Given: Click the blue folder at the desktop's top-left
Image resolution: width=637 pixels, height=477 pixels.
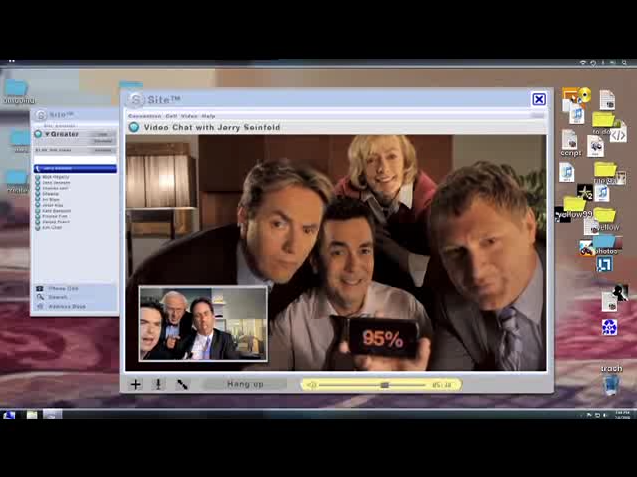Looking at the screenshot, I should tap(15, 88).
